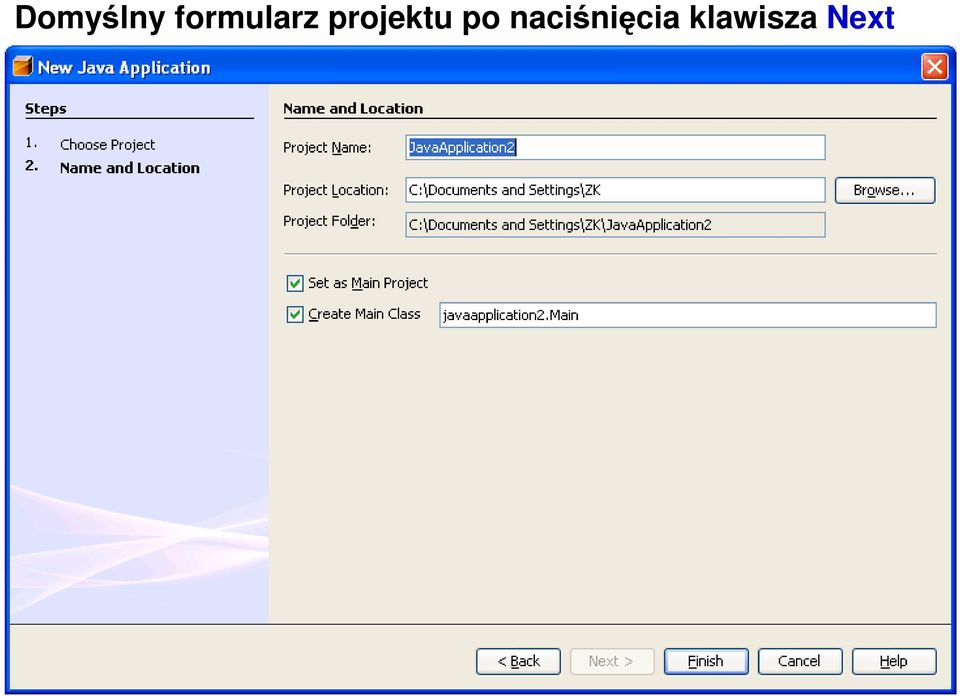Viewport: 960px width, 696px height.
Task: Click the New Java Application window title text
Action: [x=124, y=67]
